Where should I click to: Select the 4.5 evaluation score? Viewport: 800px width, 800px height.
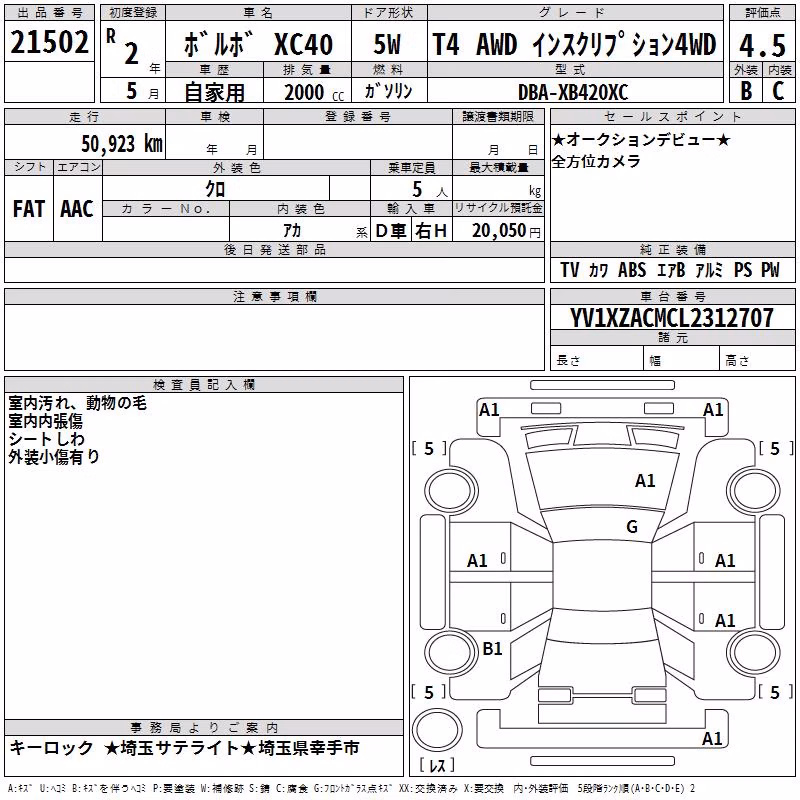pos(762,45)
